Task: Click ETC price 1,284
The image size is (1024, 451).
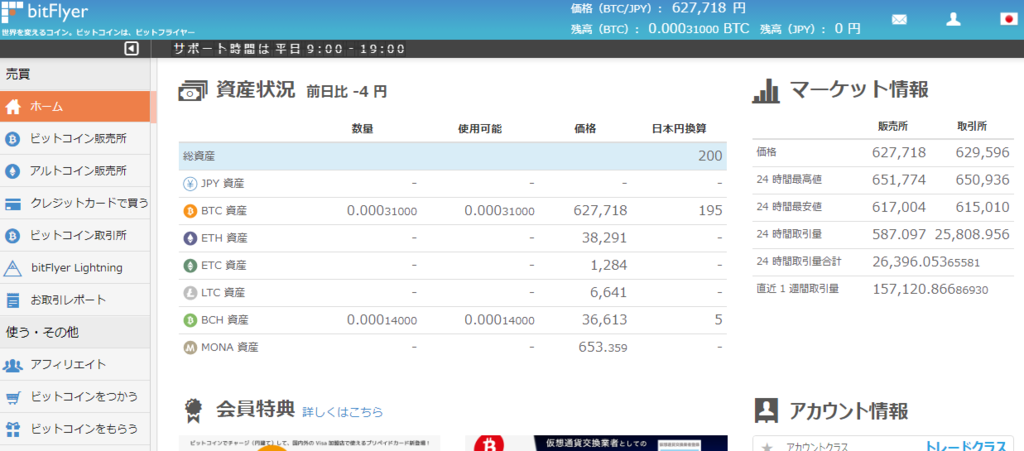Action: click(609, 266)
